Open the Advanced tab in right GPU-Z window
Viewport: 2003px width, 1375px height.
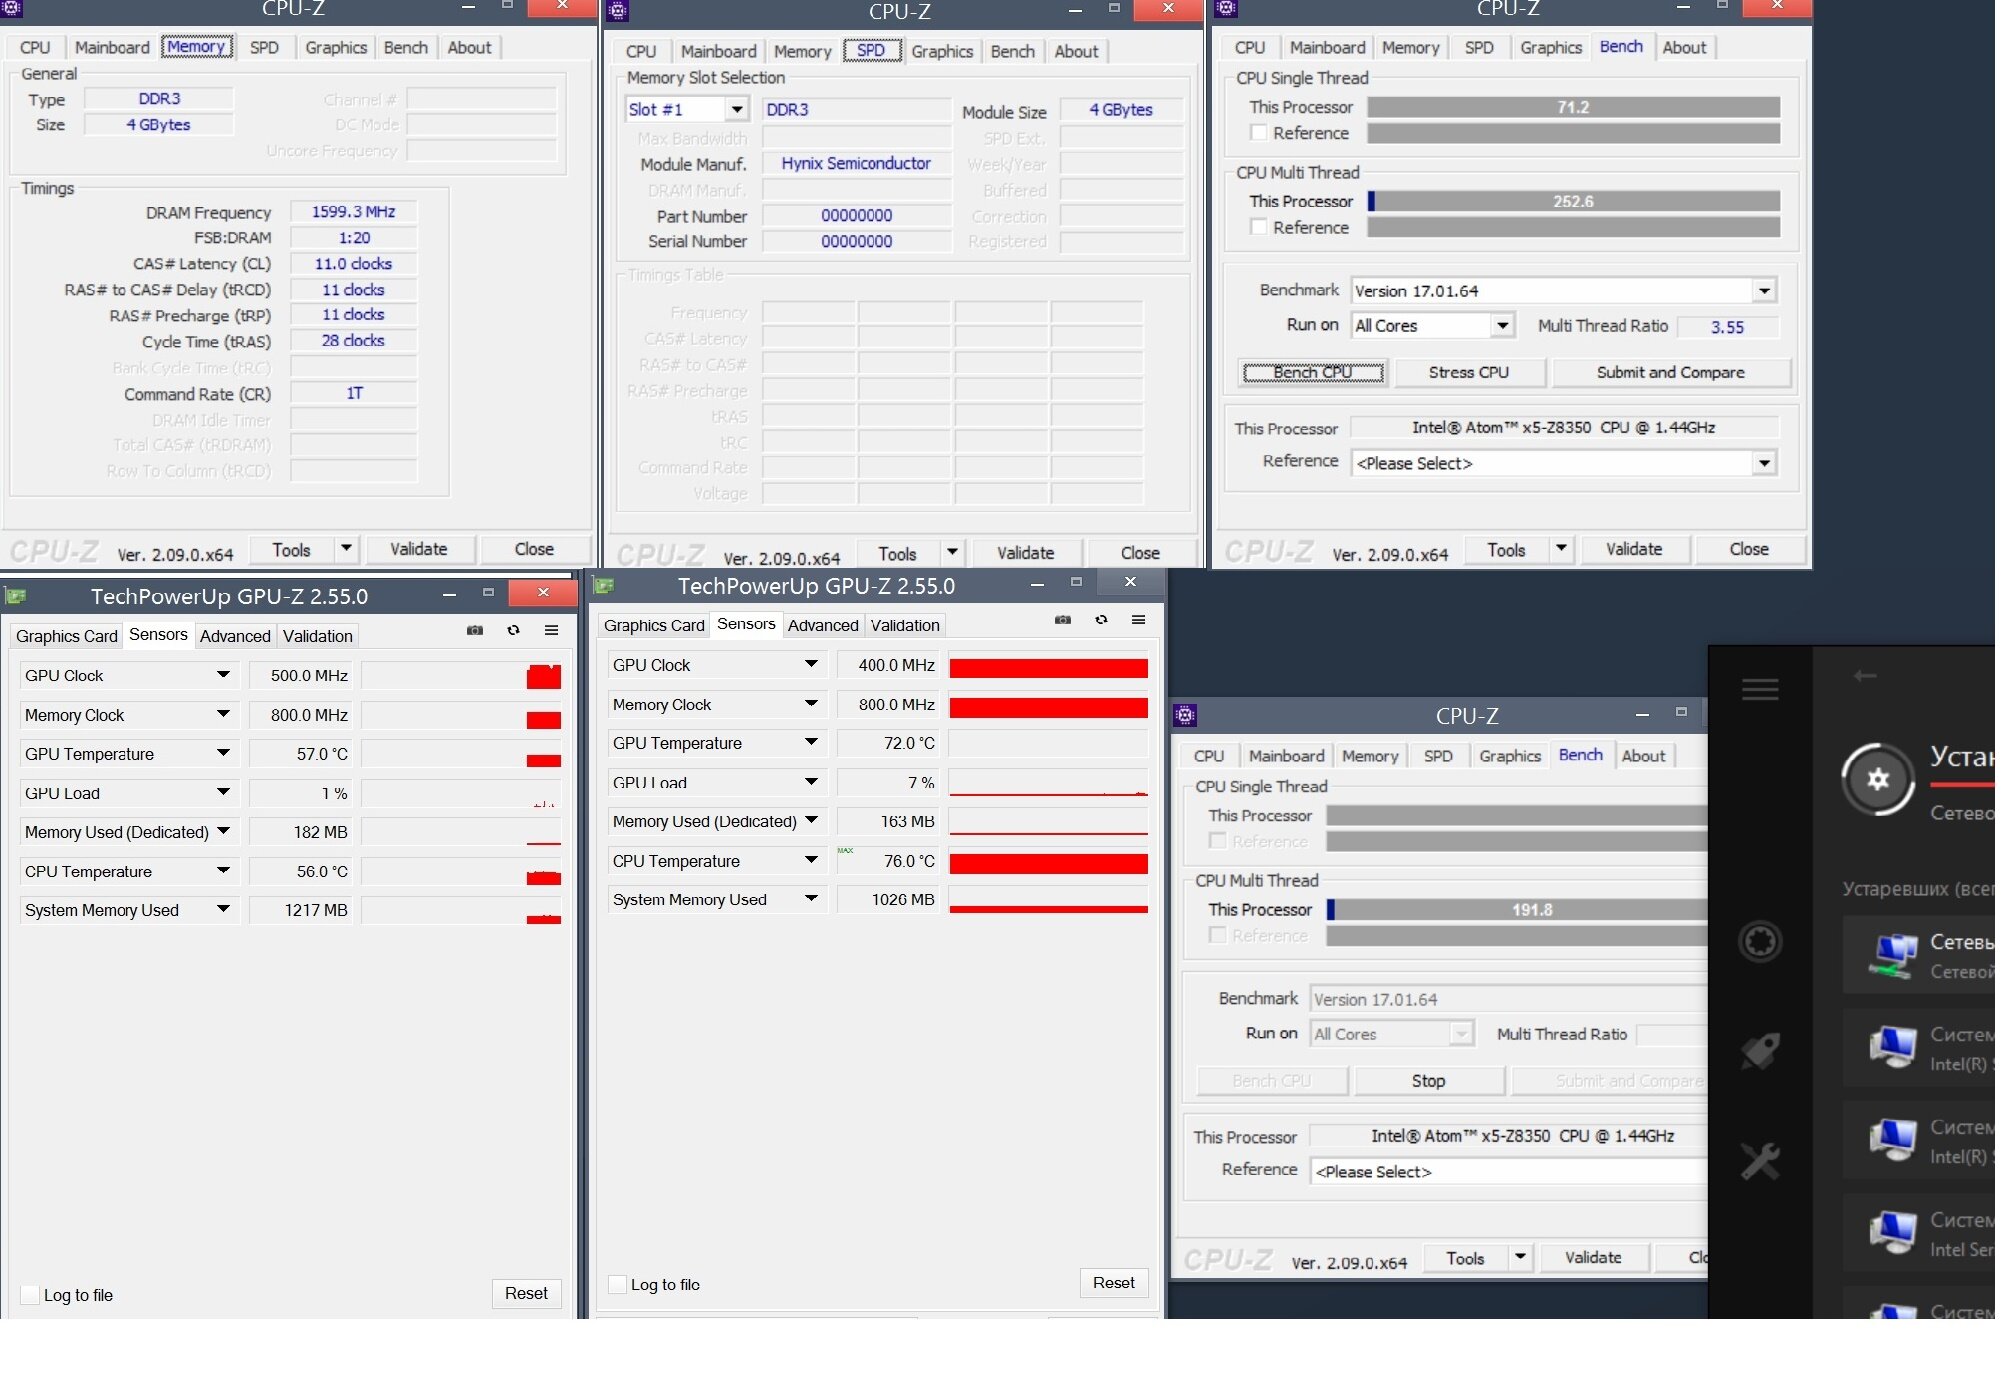pyautogui.click(x=822, y=625)
